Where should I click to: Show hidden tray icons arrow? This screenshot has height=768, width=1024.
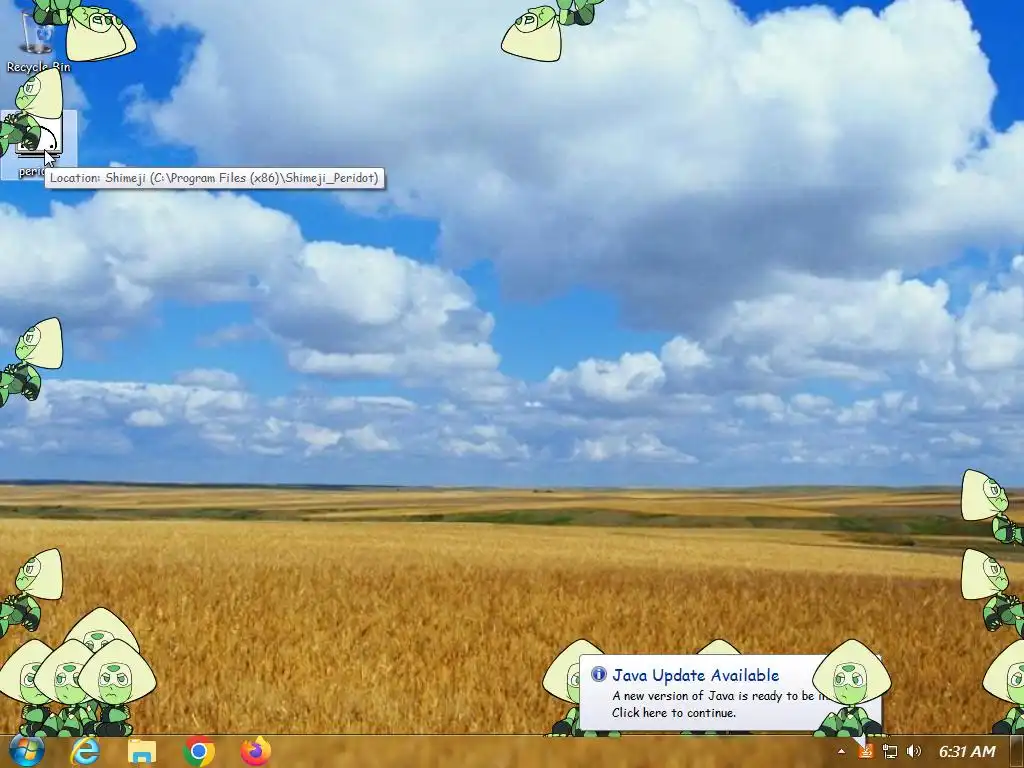(x=841, y=752)
